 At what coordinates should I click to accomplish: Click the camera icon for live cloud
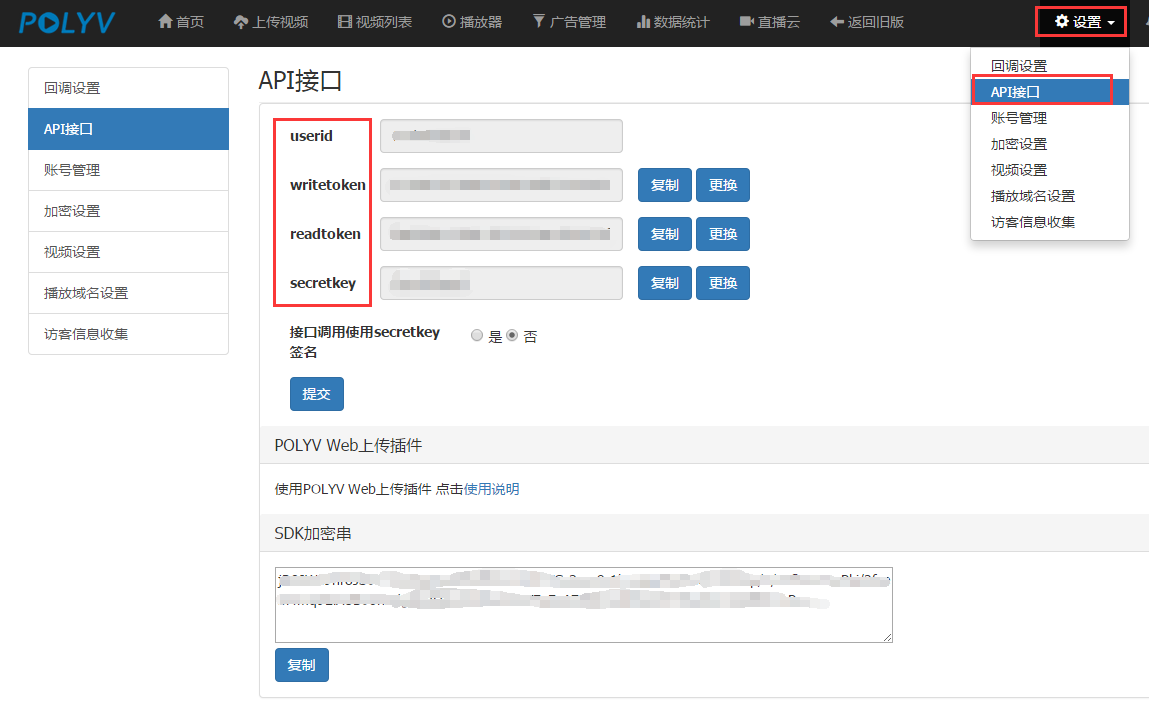747,22
